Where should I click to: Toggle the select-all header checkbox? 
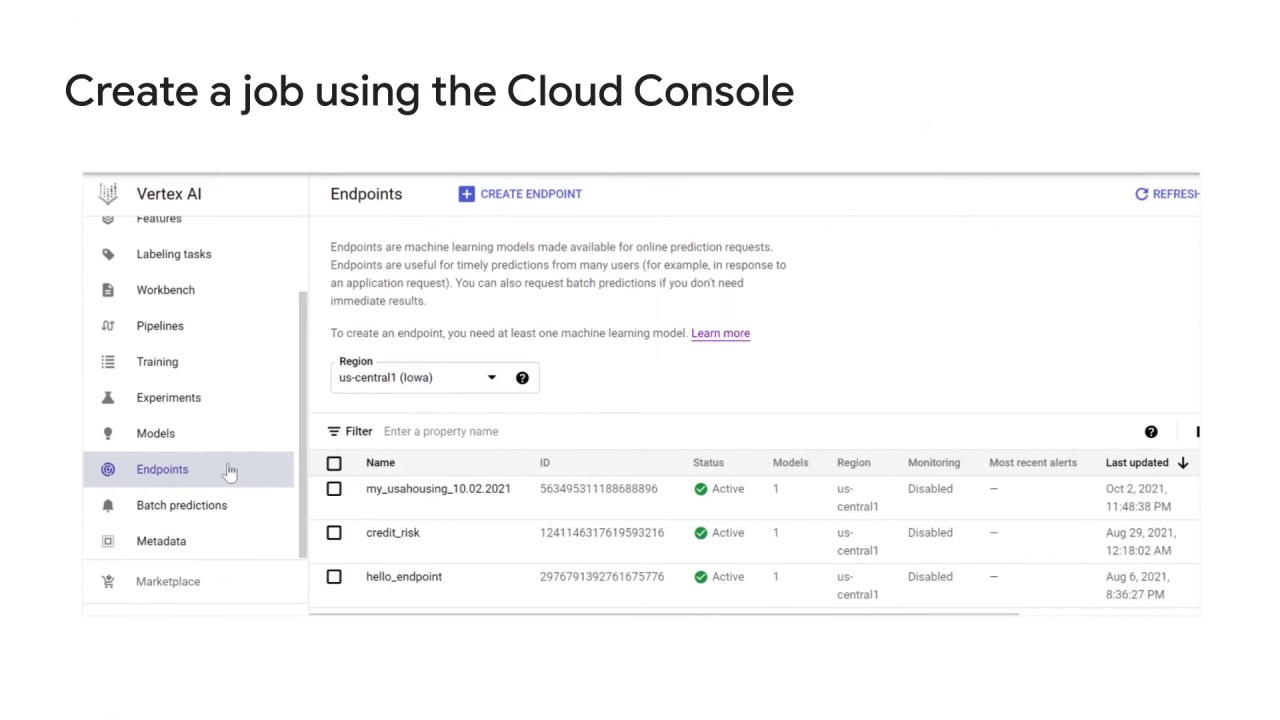coord(334,463)
